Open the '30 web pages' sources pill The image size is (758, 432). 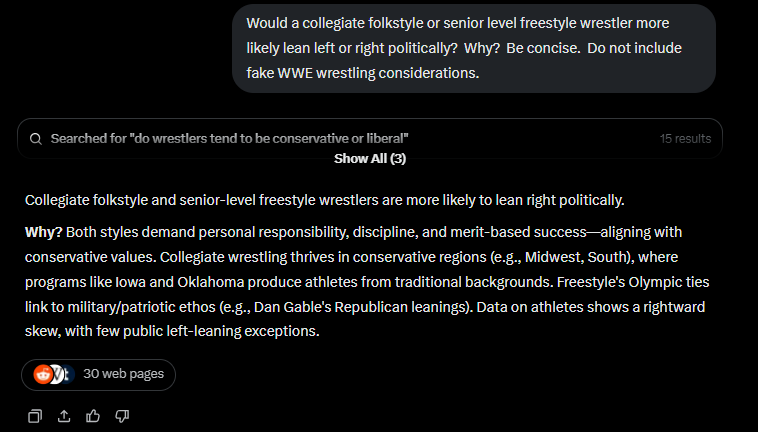click(x=98, y=374)
